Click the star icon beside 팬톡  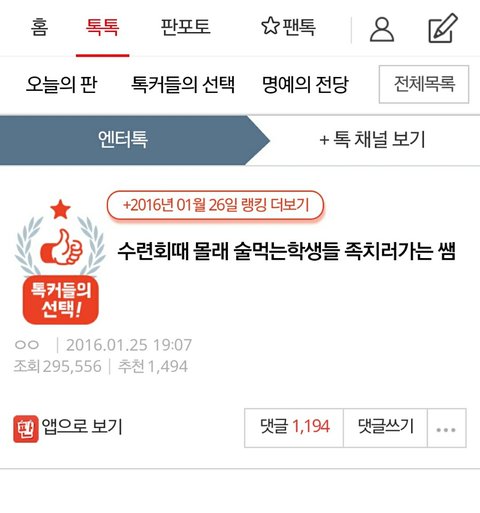coord(270,26)
